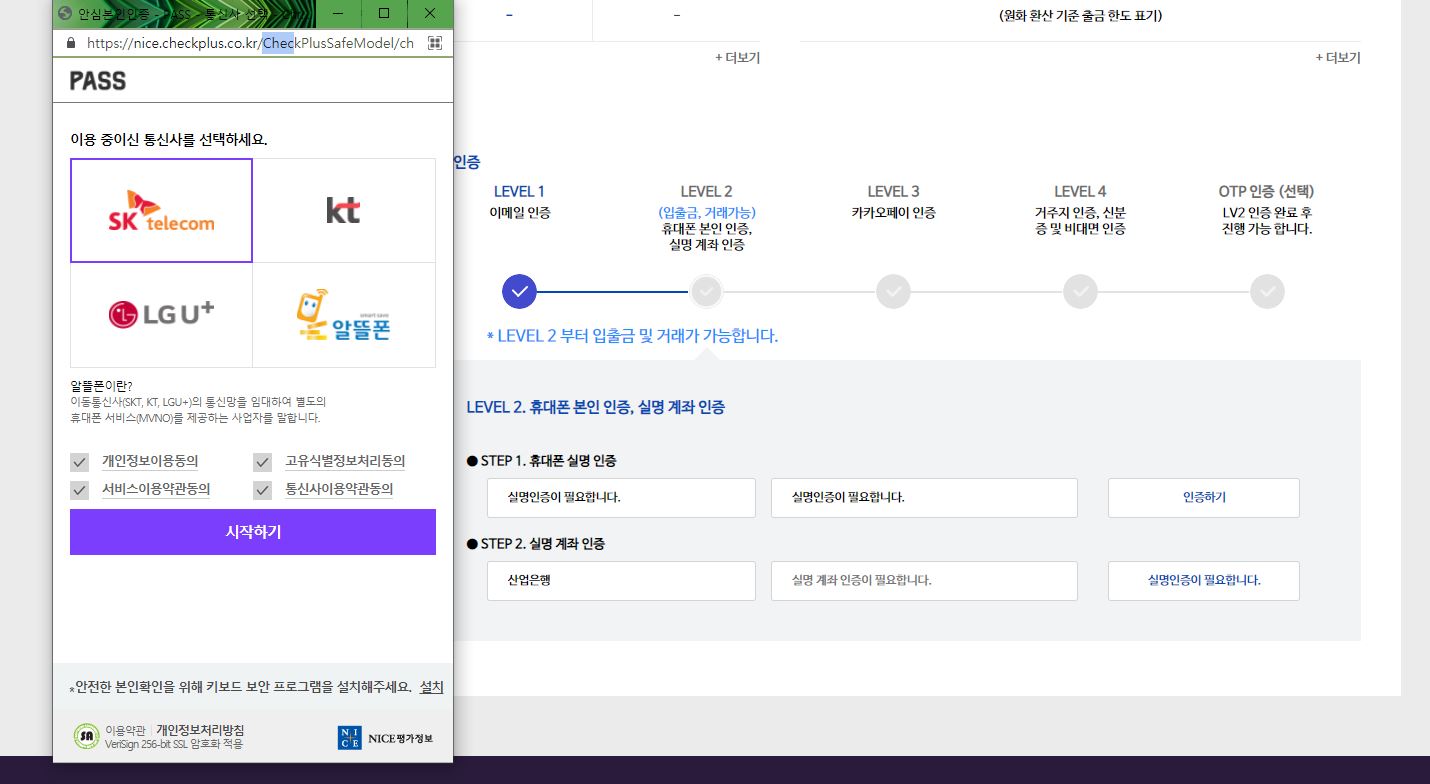Image resolution: width=1430 pixels, height=784 pixels.
Task: Open the 고유식별정보처리동의 terms link
Action: [345, 461]
